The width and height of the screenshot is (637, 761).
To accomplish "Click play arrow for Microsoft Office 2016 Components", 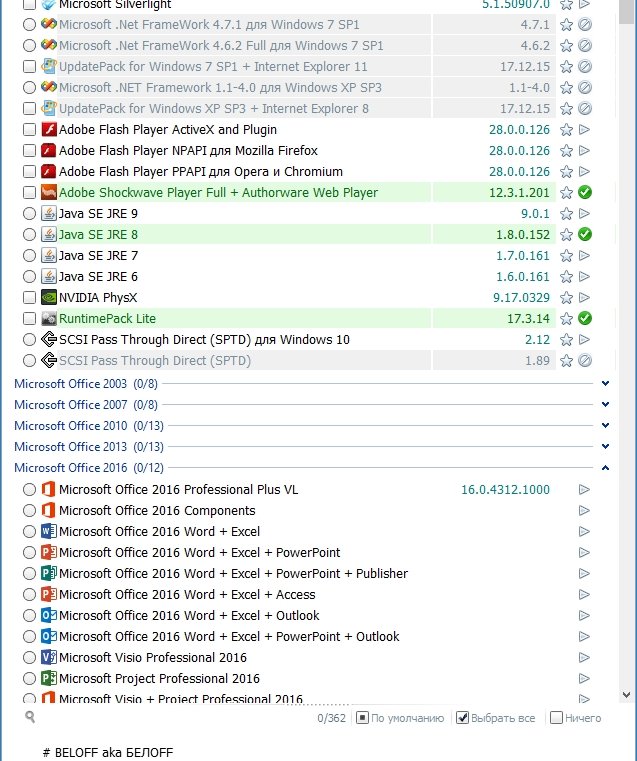I will 585,511.
